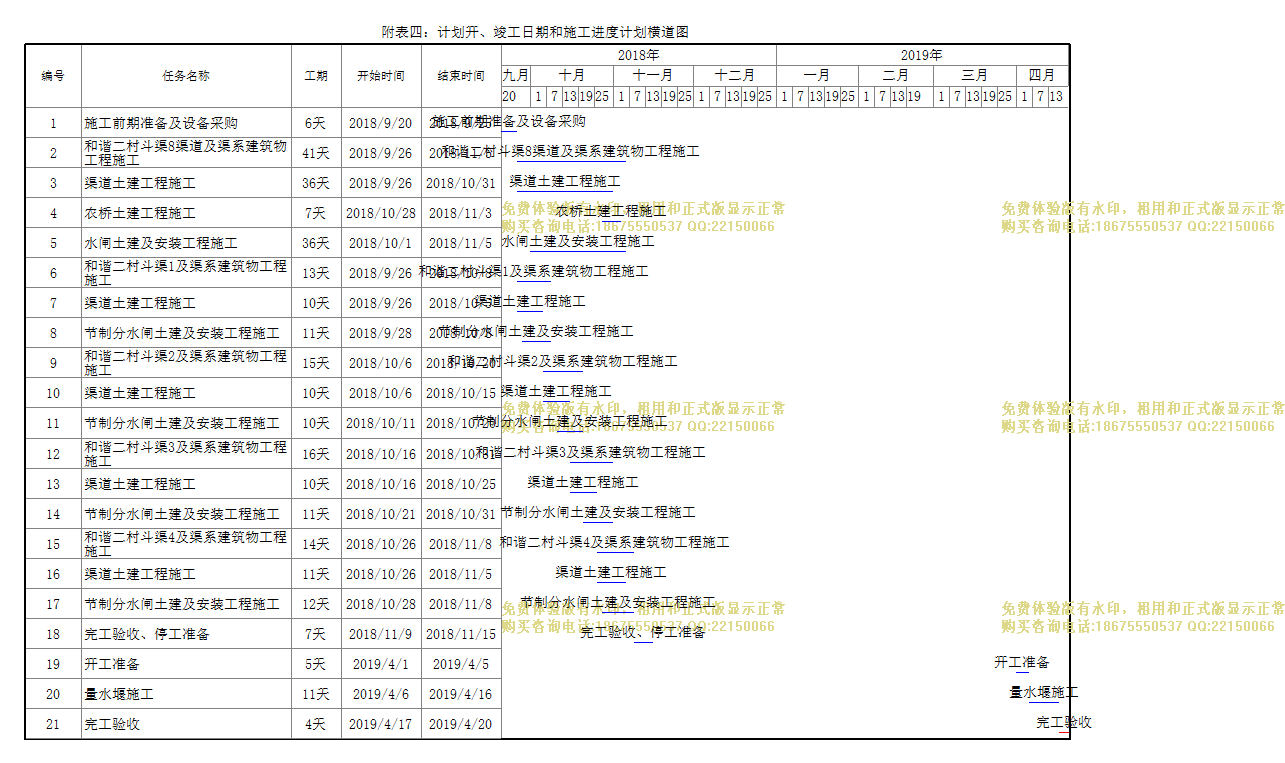Select start date '2018/11/9'
This screenshot has height=763, width=1285.
pyautogui.click(x=381, y=634)
